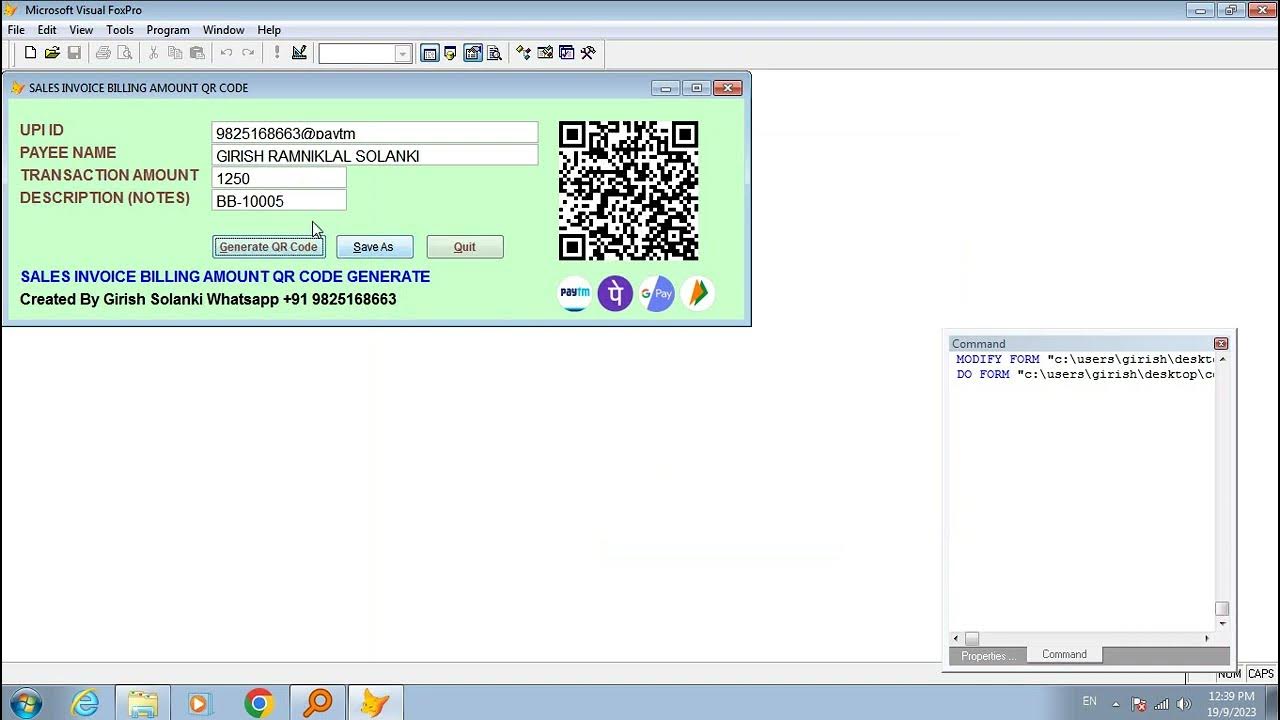The image size is (1280, 720).
Task: Toggle the Data Session window toolbar icon
Action: (450, 53)
